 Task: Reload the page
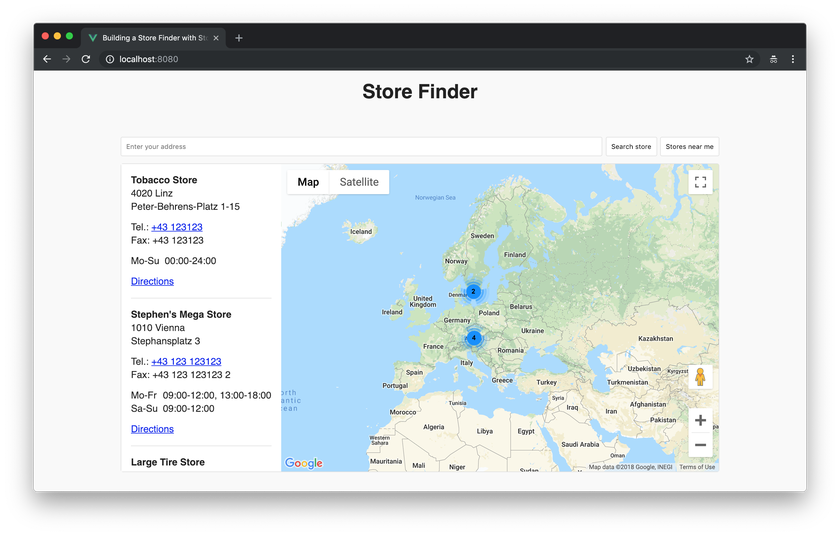tap(86, 59)
